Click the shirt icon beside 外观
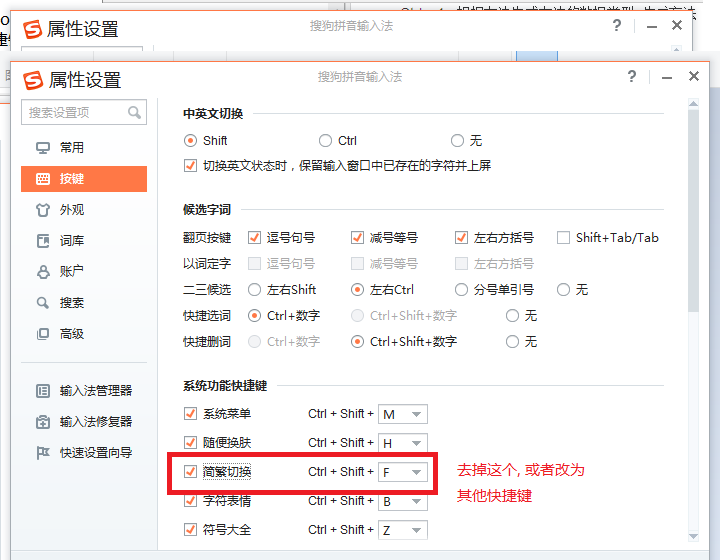The image size is (720, 560). (43, 210)
